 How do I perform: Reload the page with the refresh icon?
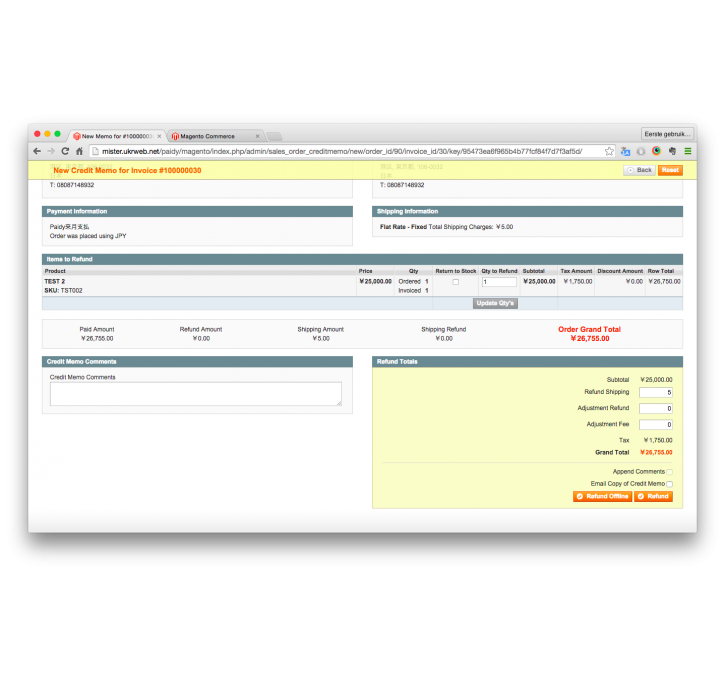click(x=65, y=151)
